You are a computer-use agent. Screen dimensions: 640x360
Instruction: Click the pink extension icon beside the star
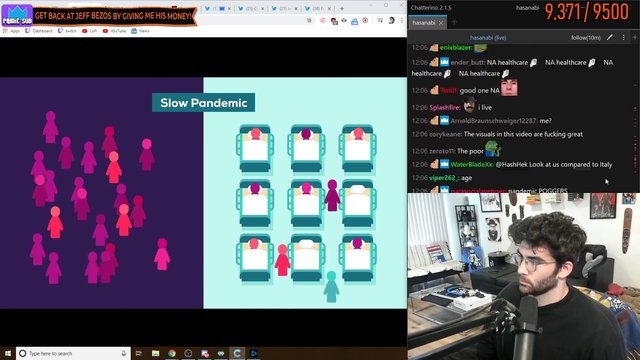[x=323, y=20]
